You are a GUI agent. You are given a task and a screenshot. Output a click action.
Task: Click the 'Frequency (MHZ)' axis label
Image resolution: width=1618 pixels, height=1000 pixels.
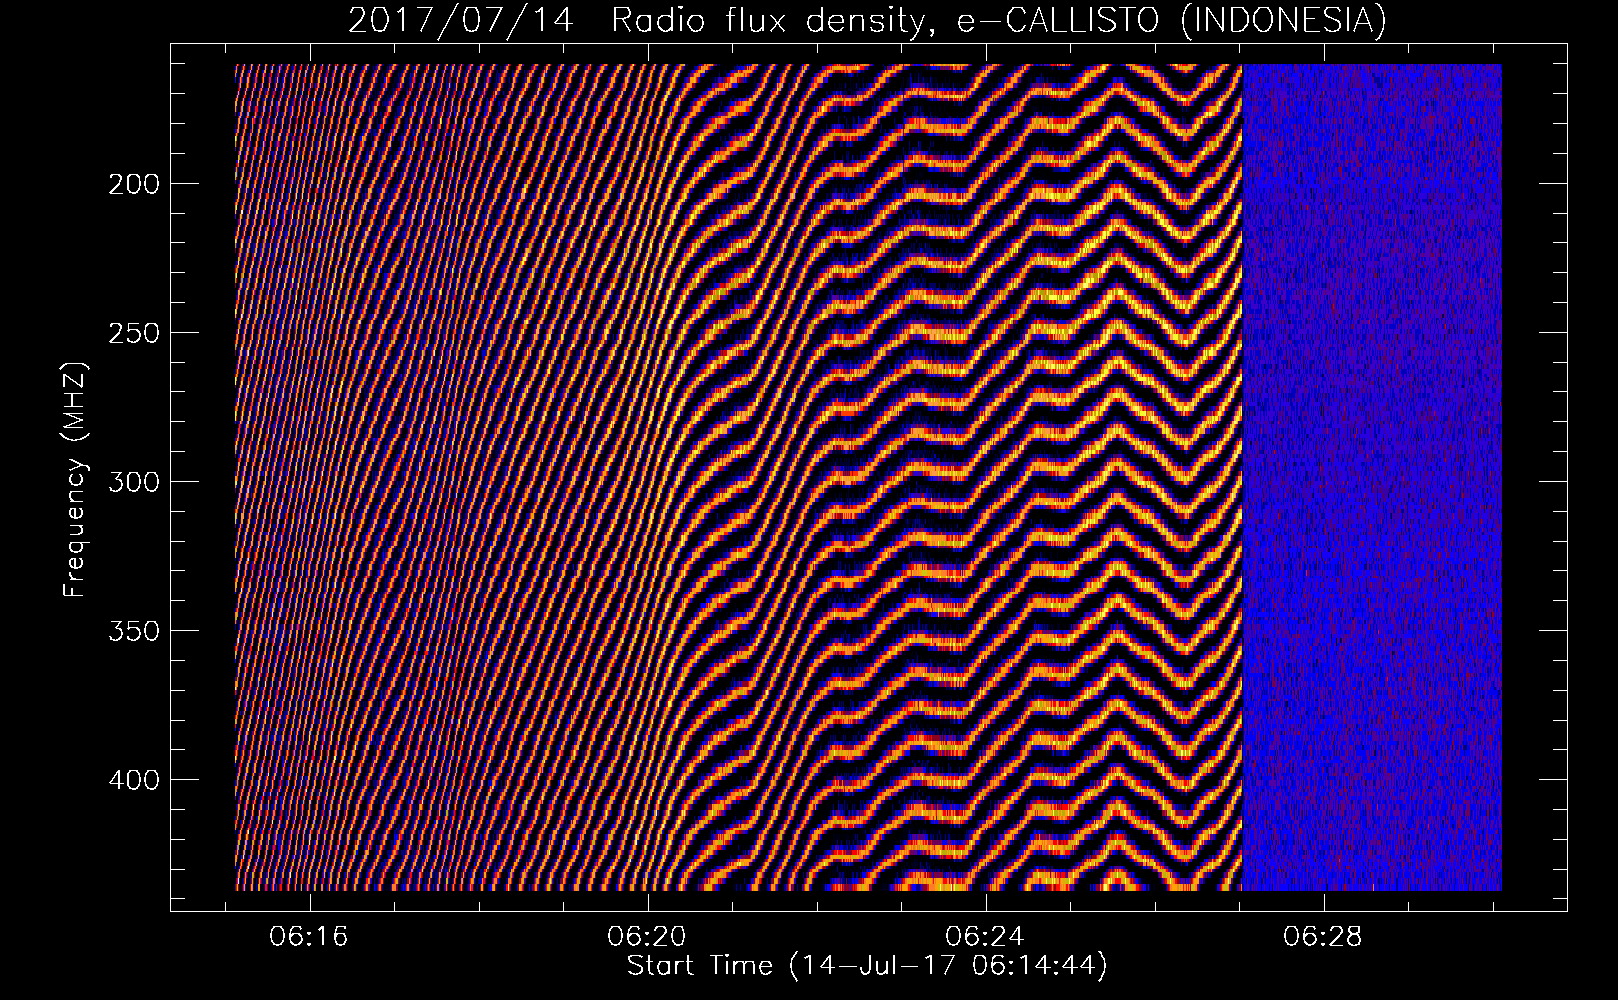click(x=74, y=480)
